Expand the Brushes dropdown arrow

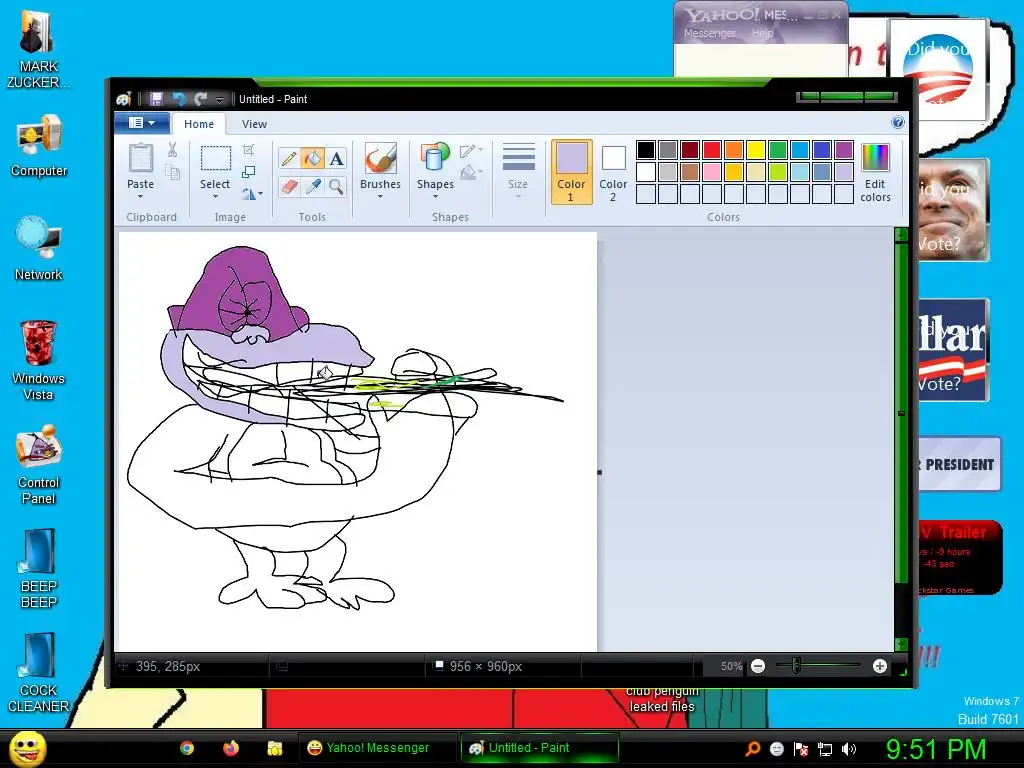tap(380, 197)
